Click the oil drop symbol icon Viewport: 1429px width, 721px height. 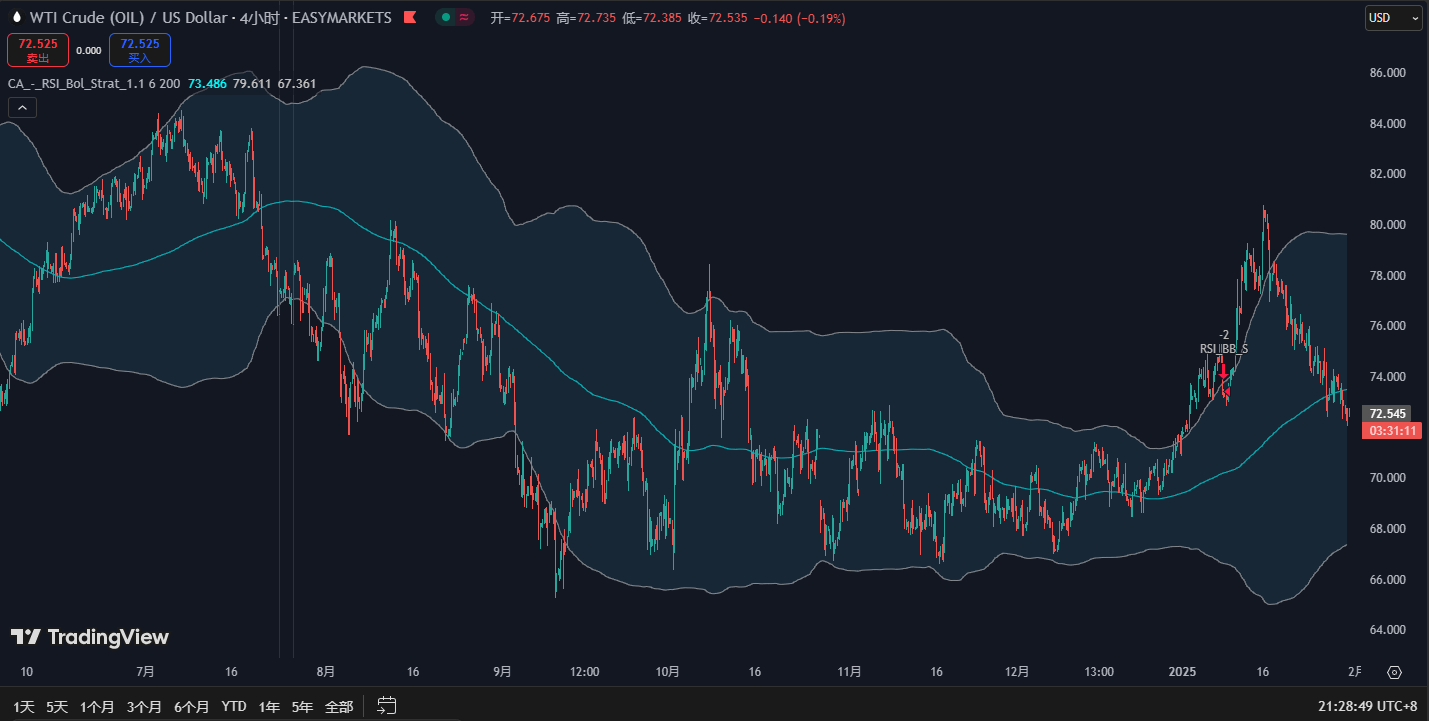[x=15, y=18]
